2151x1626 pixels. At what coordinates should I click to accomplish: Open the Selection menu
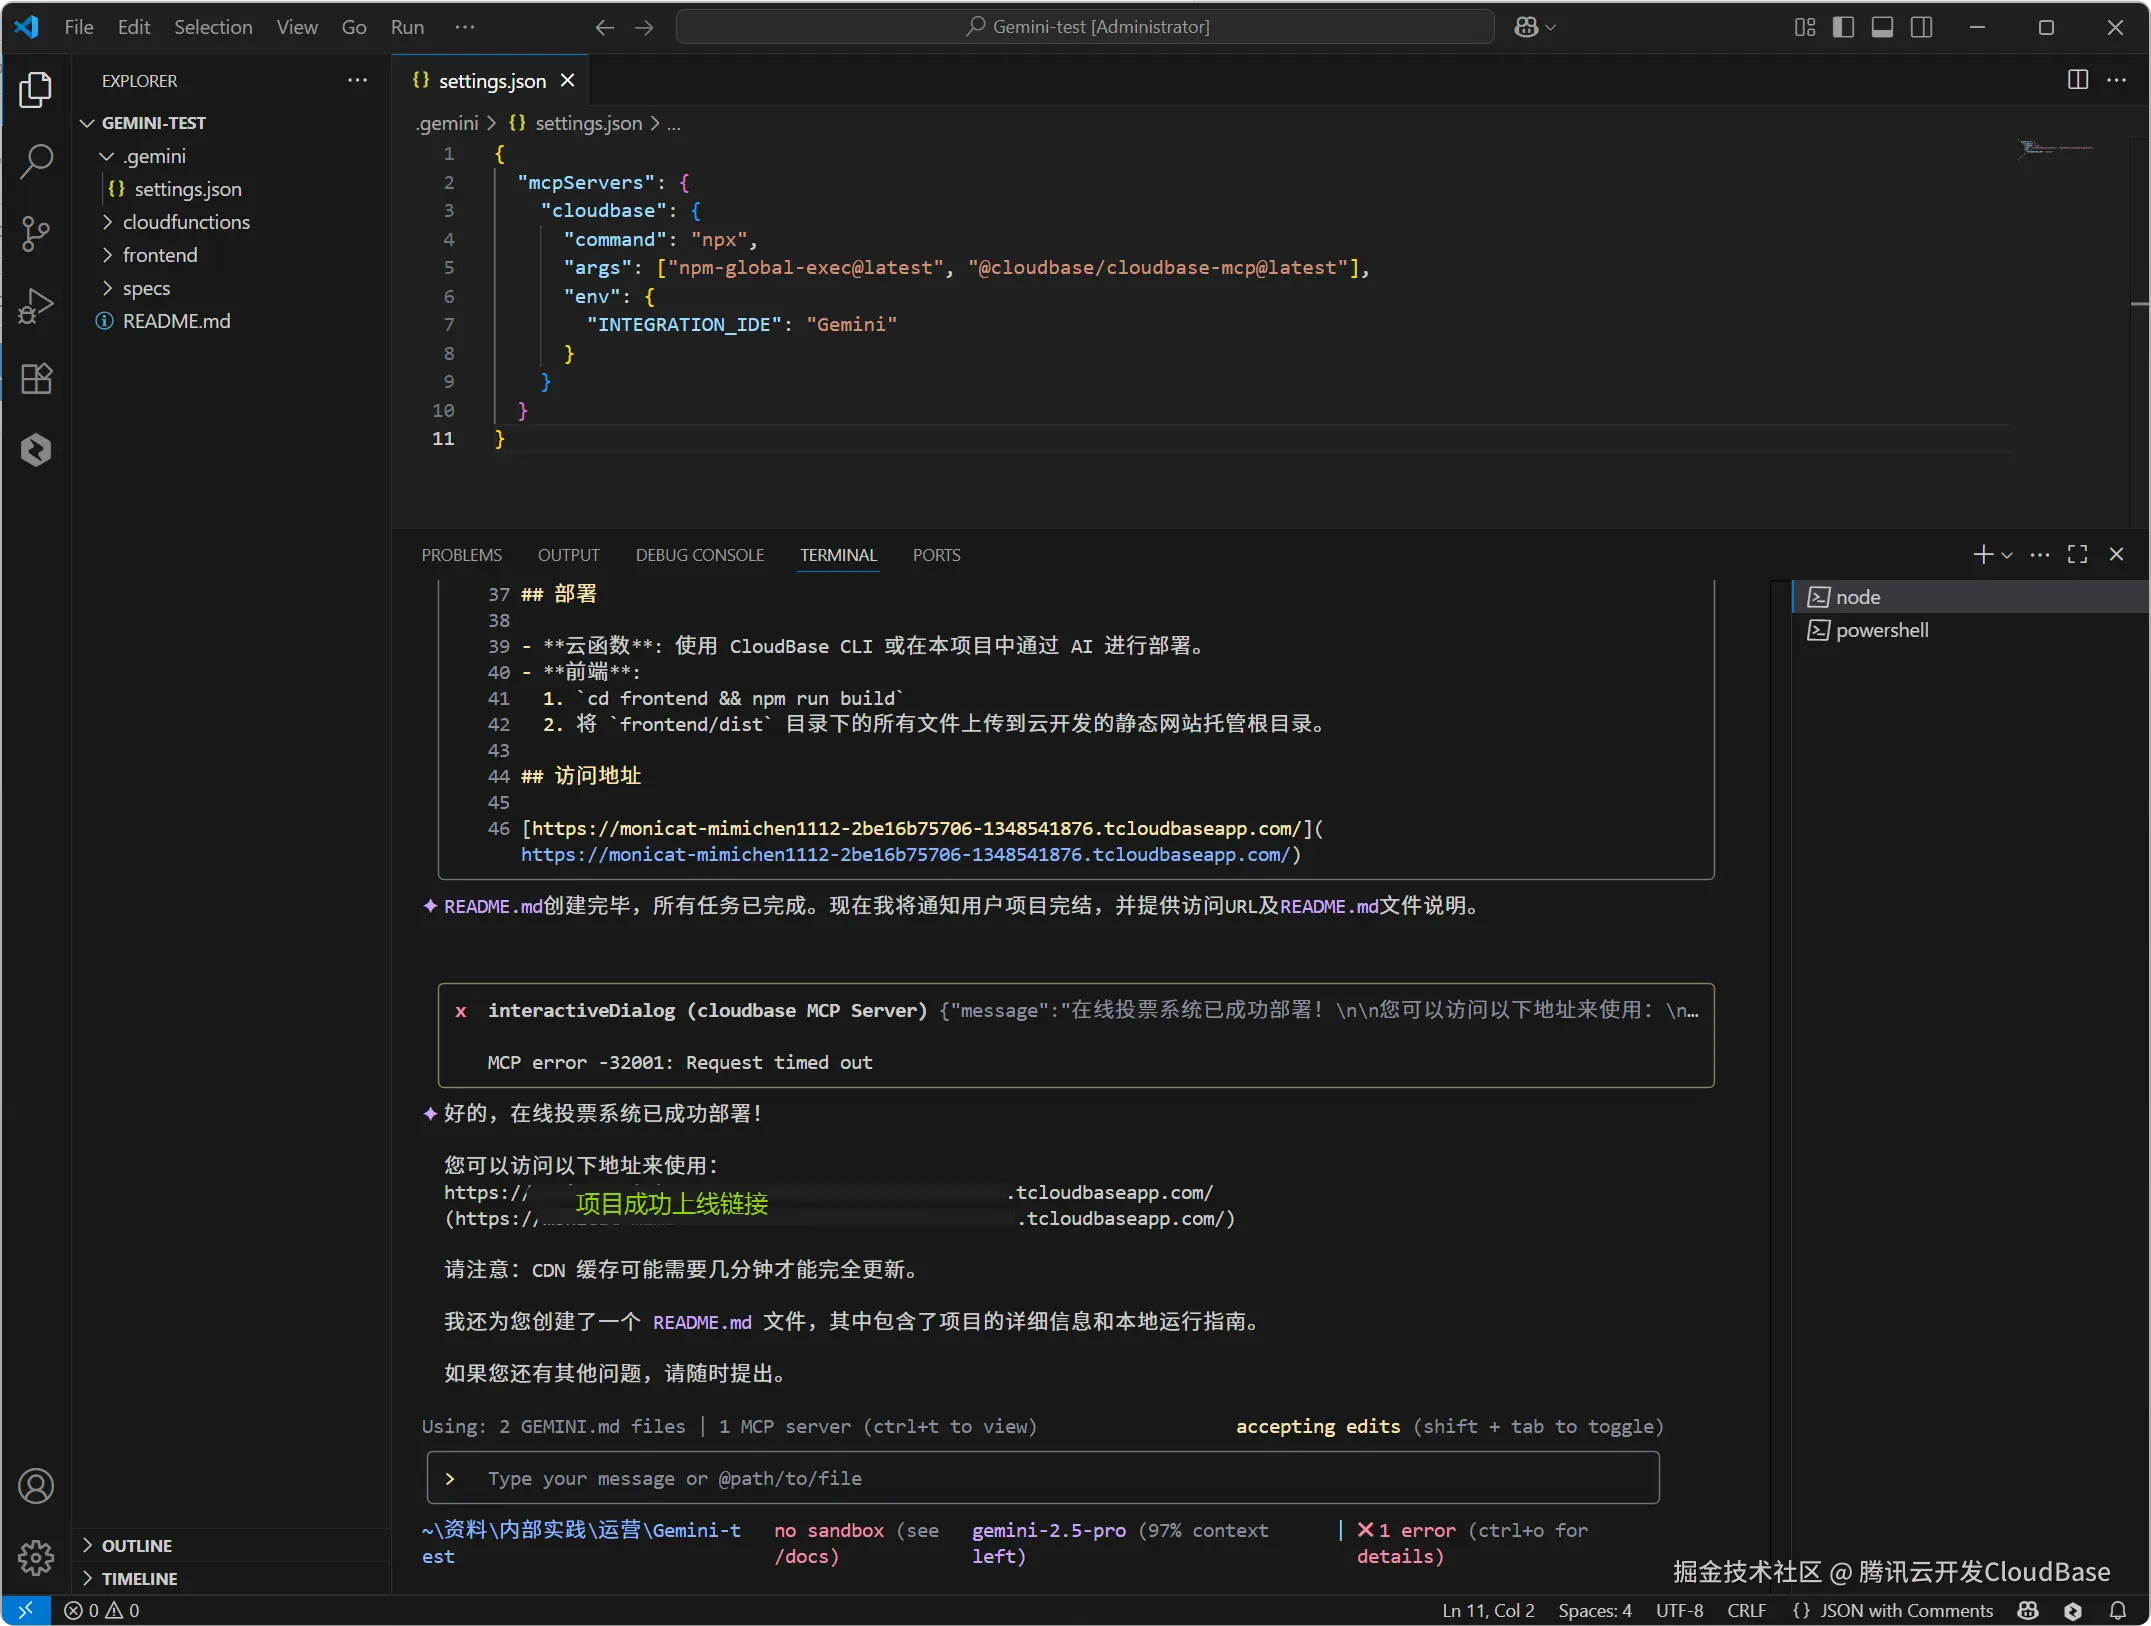pos(213,27)
